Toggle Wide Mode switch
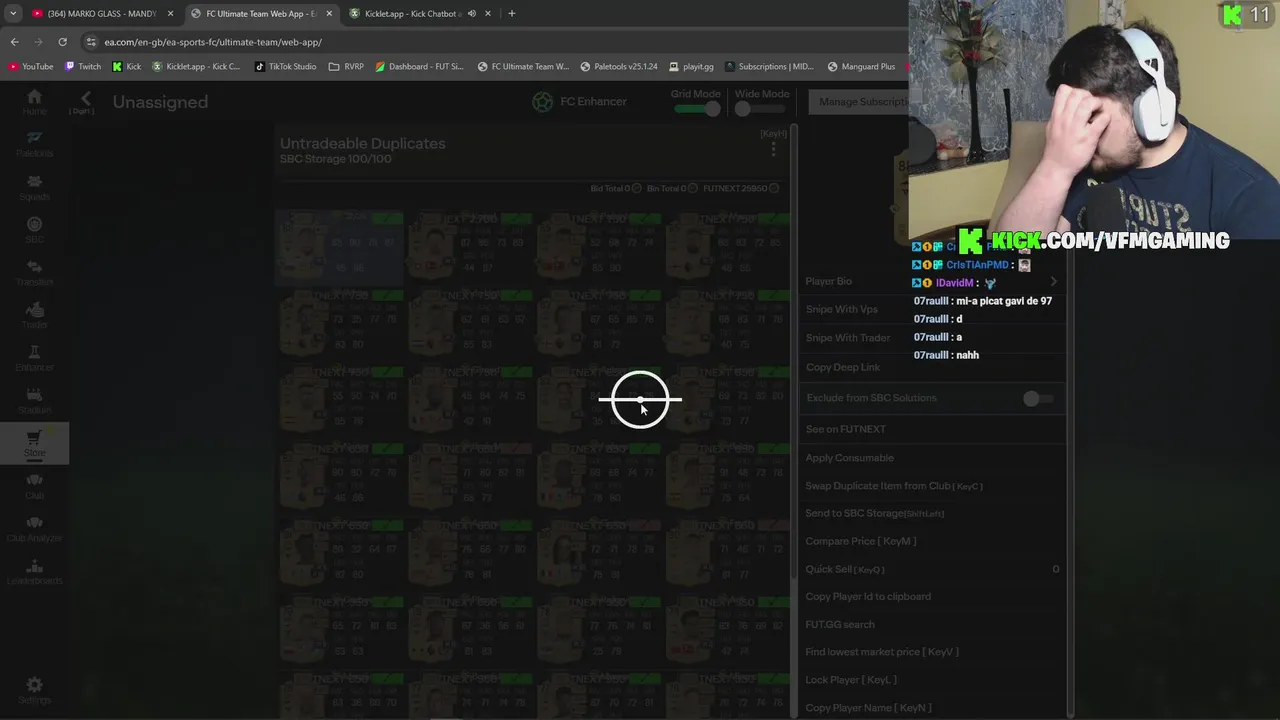 [760, 108]
